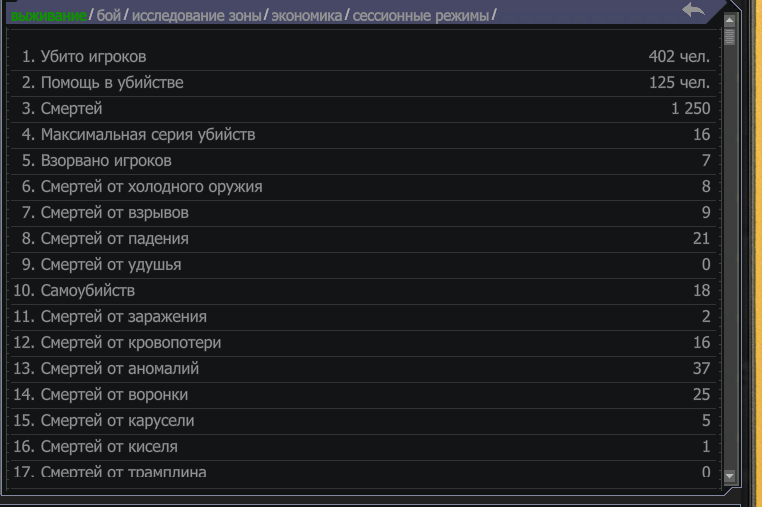The width and height of the screenshot is (762, 507).
Task: Click Смертей от холодного оружия row
Action: click(363, 187)
